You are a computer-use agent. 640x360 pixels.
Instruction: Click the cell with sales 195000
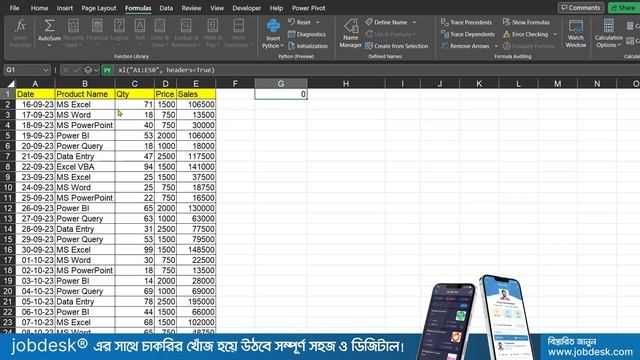click(196, 302)
